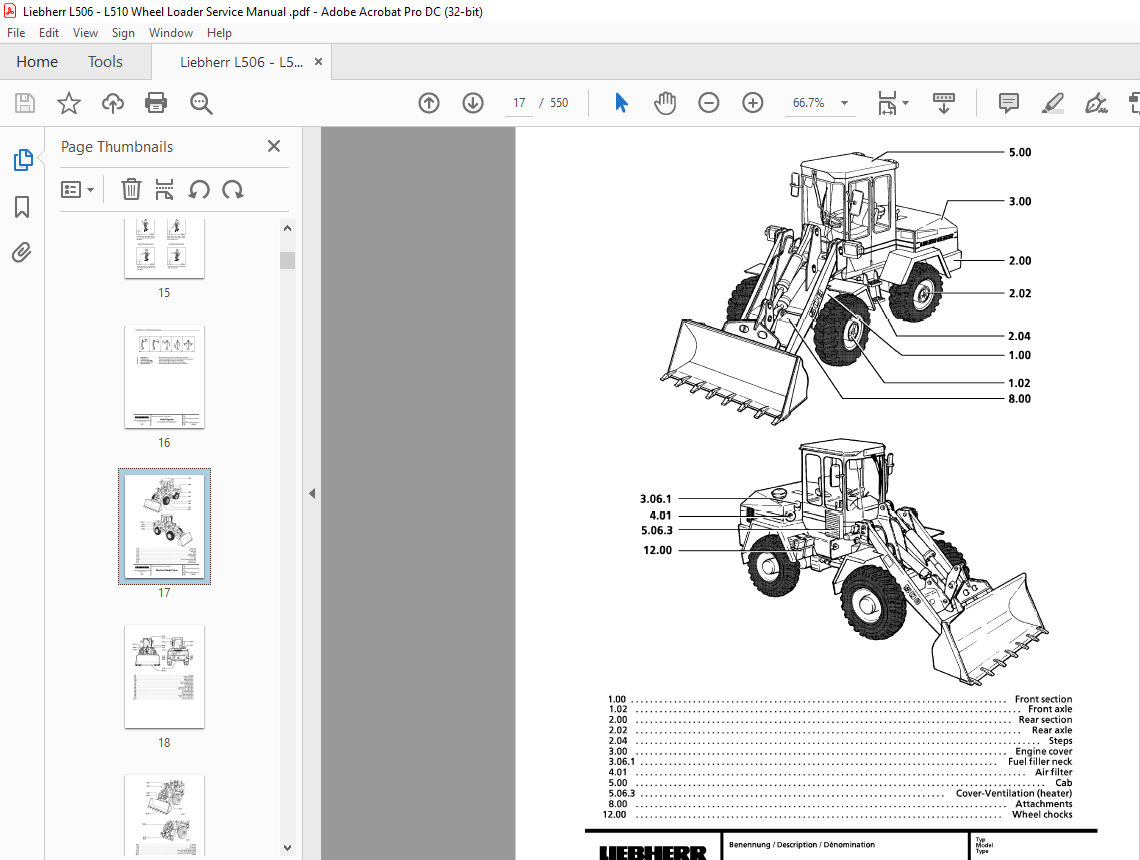
Task: Open the Sign menu
Action: tap(123, 33)
